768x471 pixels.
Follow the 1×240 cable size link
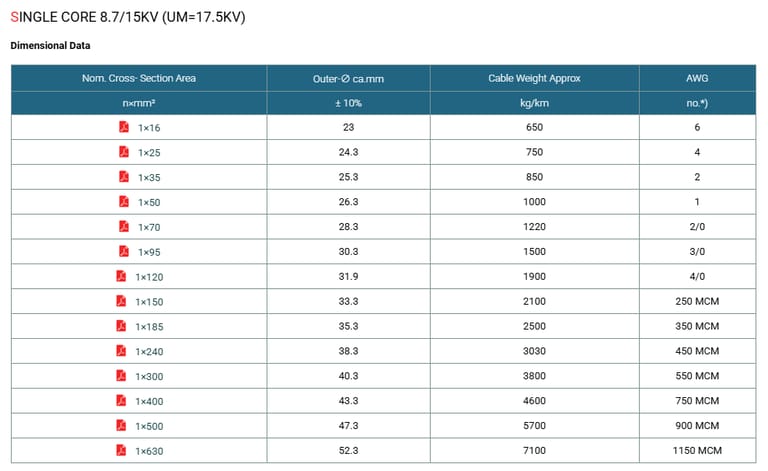[x=149, y=351]
